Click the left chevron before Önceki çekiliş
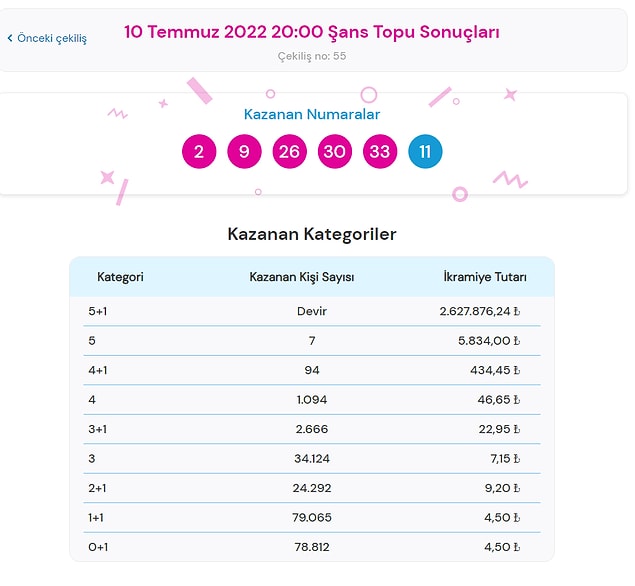 (x=10, y=38)
